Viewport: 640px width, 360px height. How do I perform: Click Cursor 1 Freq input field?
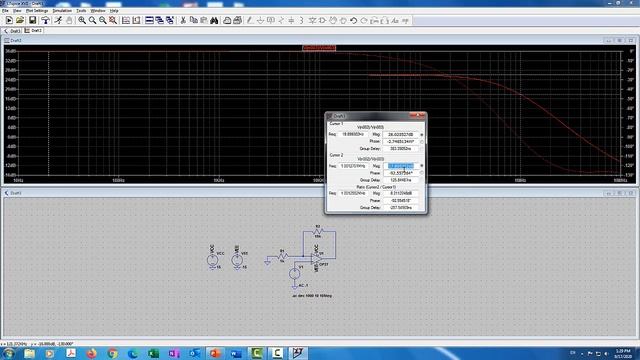(x=353, y=134)
